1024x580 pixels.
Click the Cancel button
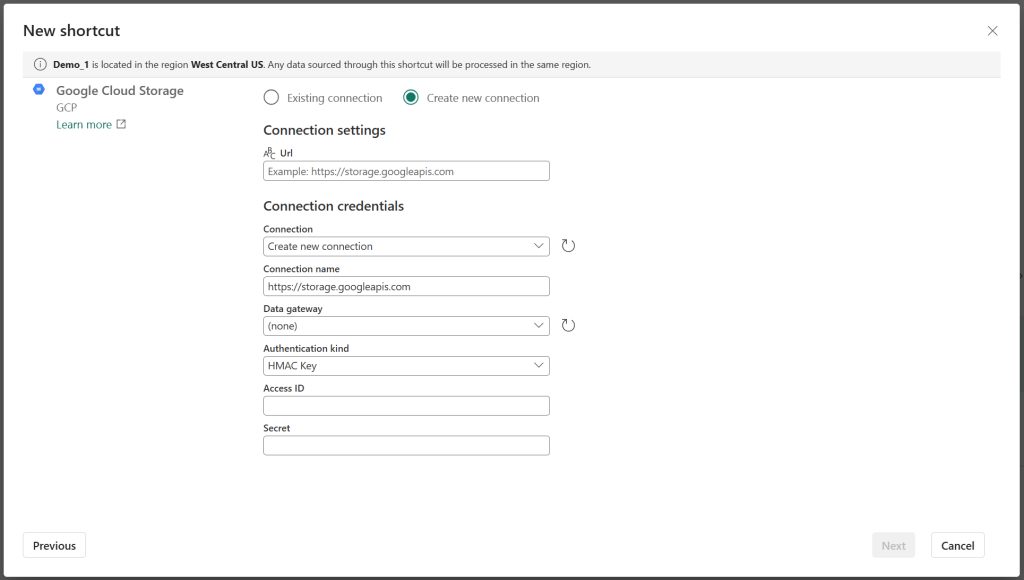coord(957,545)
